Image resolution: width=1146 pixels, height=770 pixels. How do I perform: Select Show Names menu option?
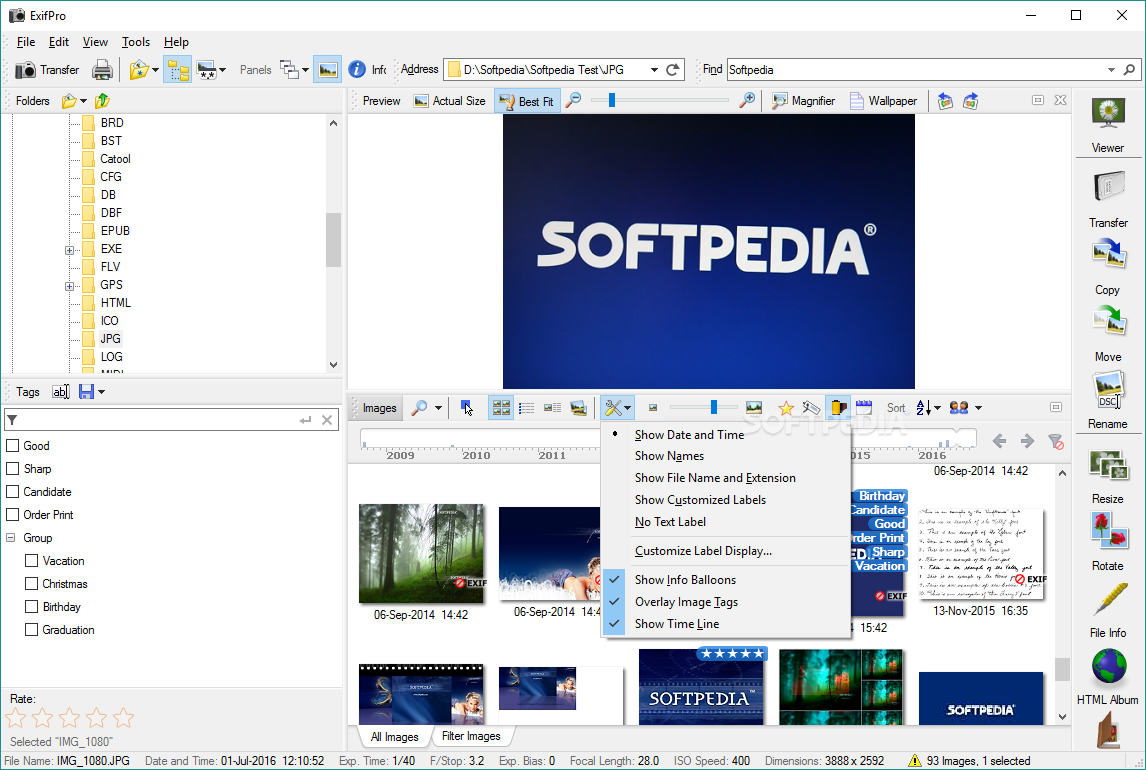pos(726,456)
